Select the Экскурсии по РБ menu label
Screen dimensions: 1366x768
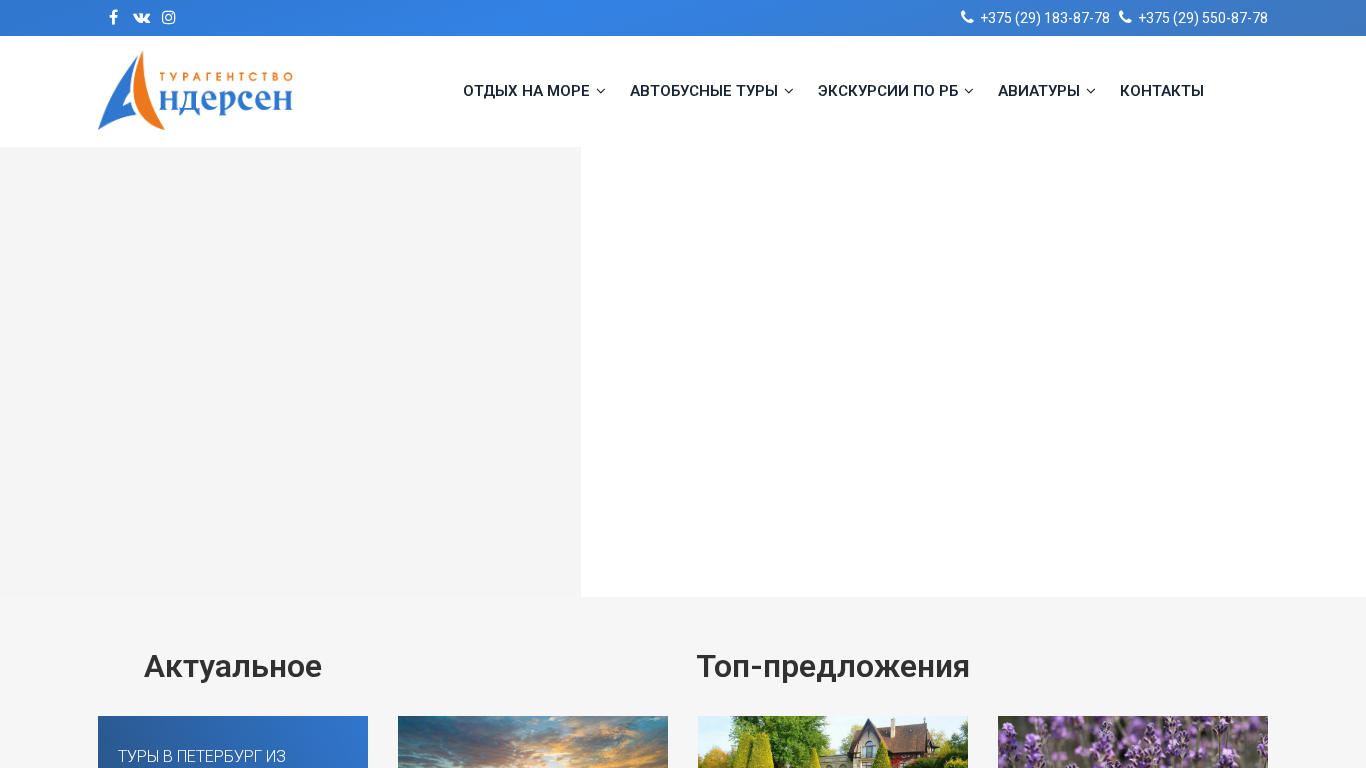(x=887, y=91)
